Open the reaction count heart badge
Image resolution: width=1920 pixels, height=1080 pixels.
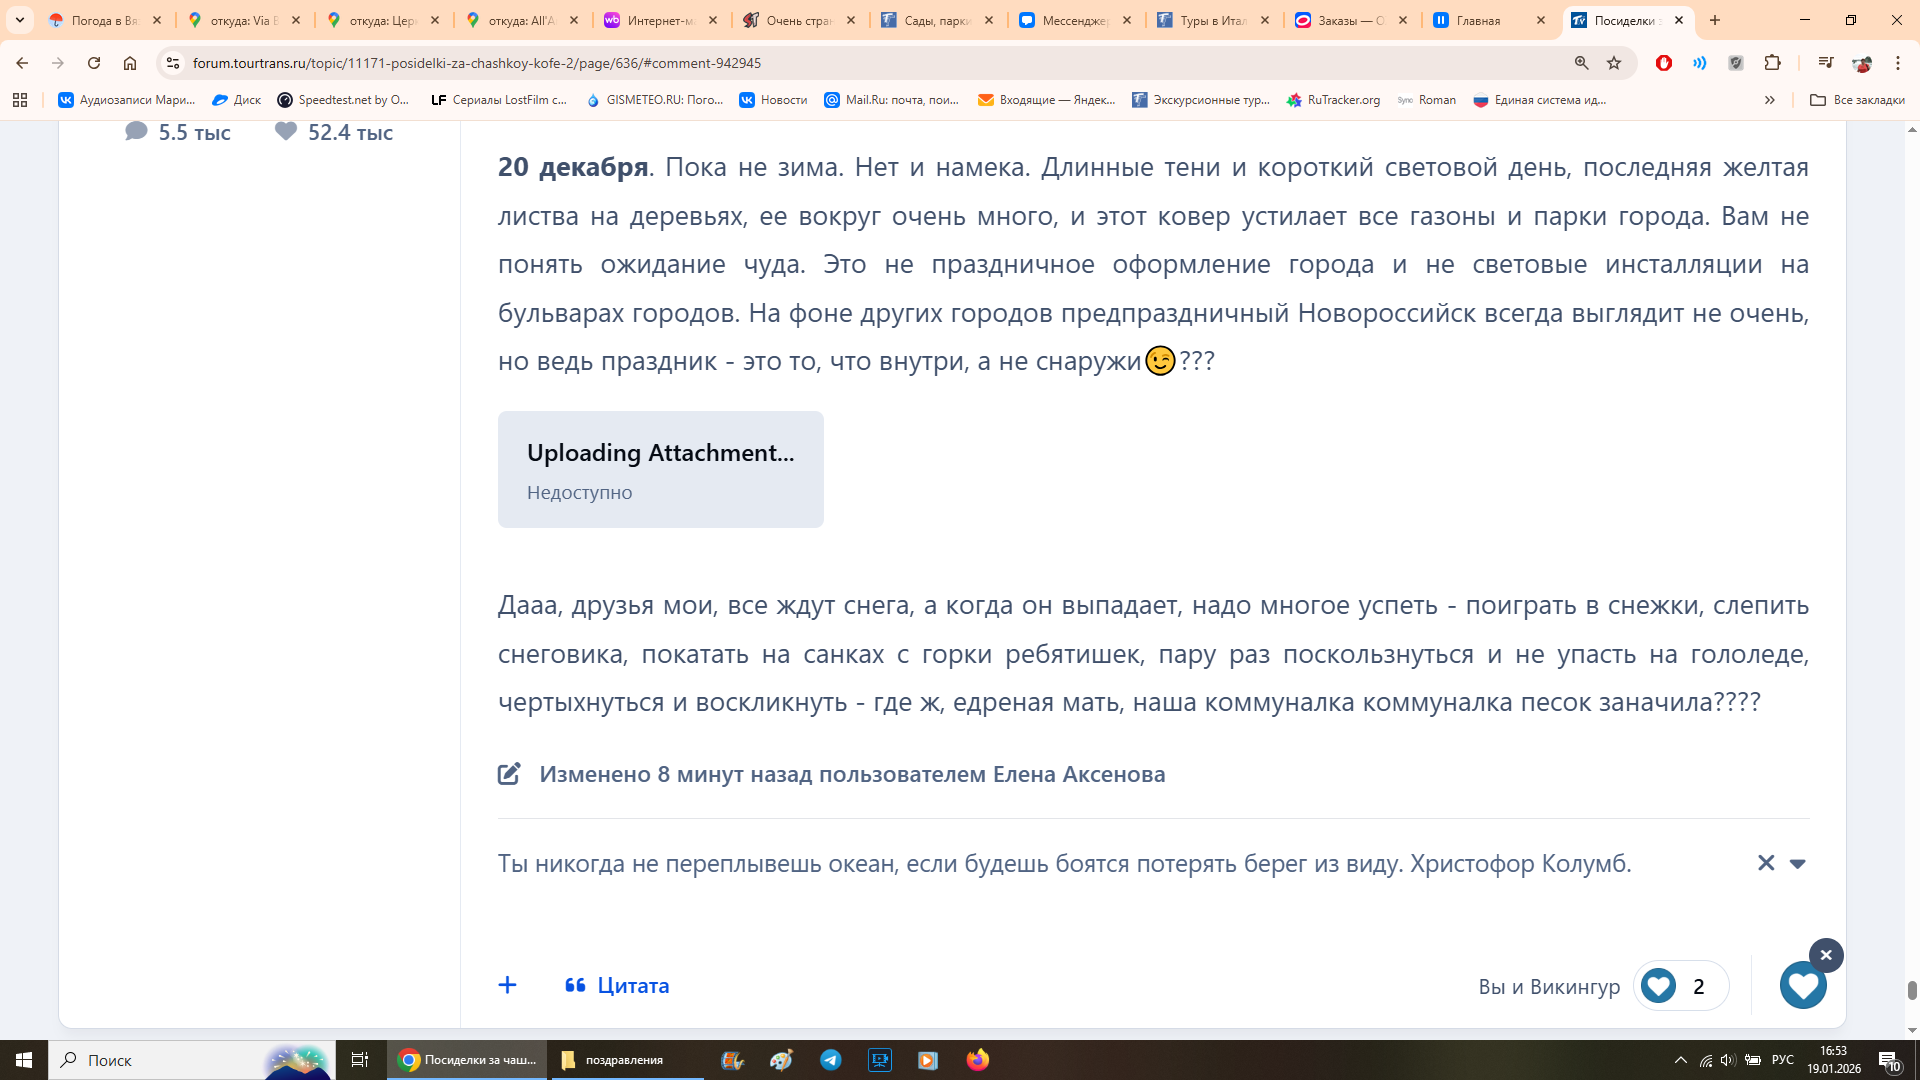coord(1680,986)
